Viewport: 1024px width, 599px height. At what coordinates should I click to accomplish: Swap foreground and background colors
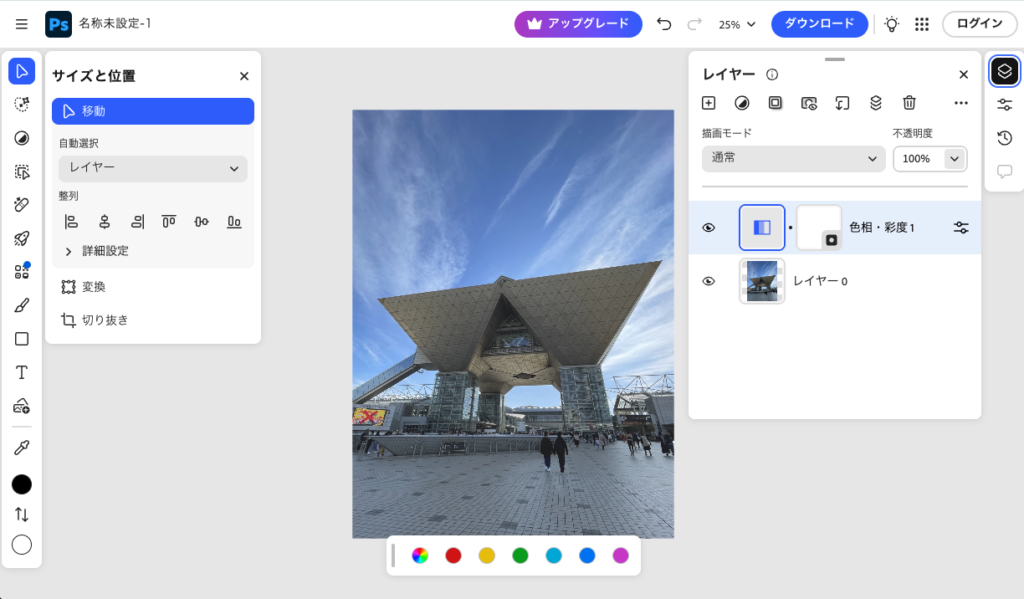(x=21, y=514)
